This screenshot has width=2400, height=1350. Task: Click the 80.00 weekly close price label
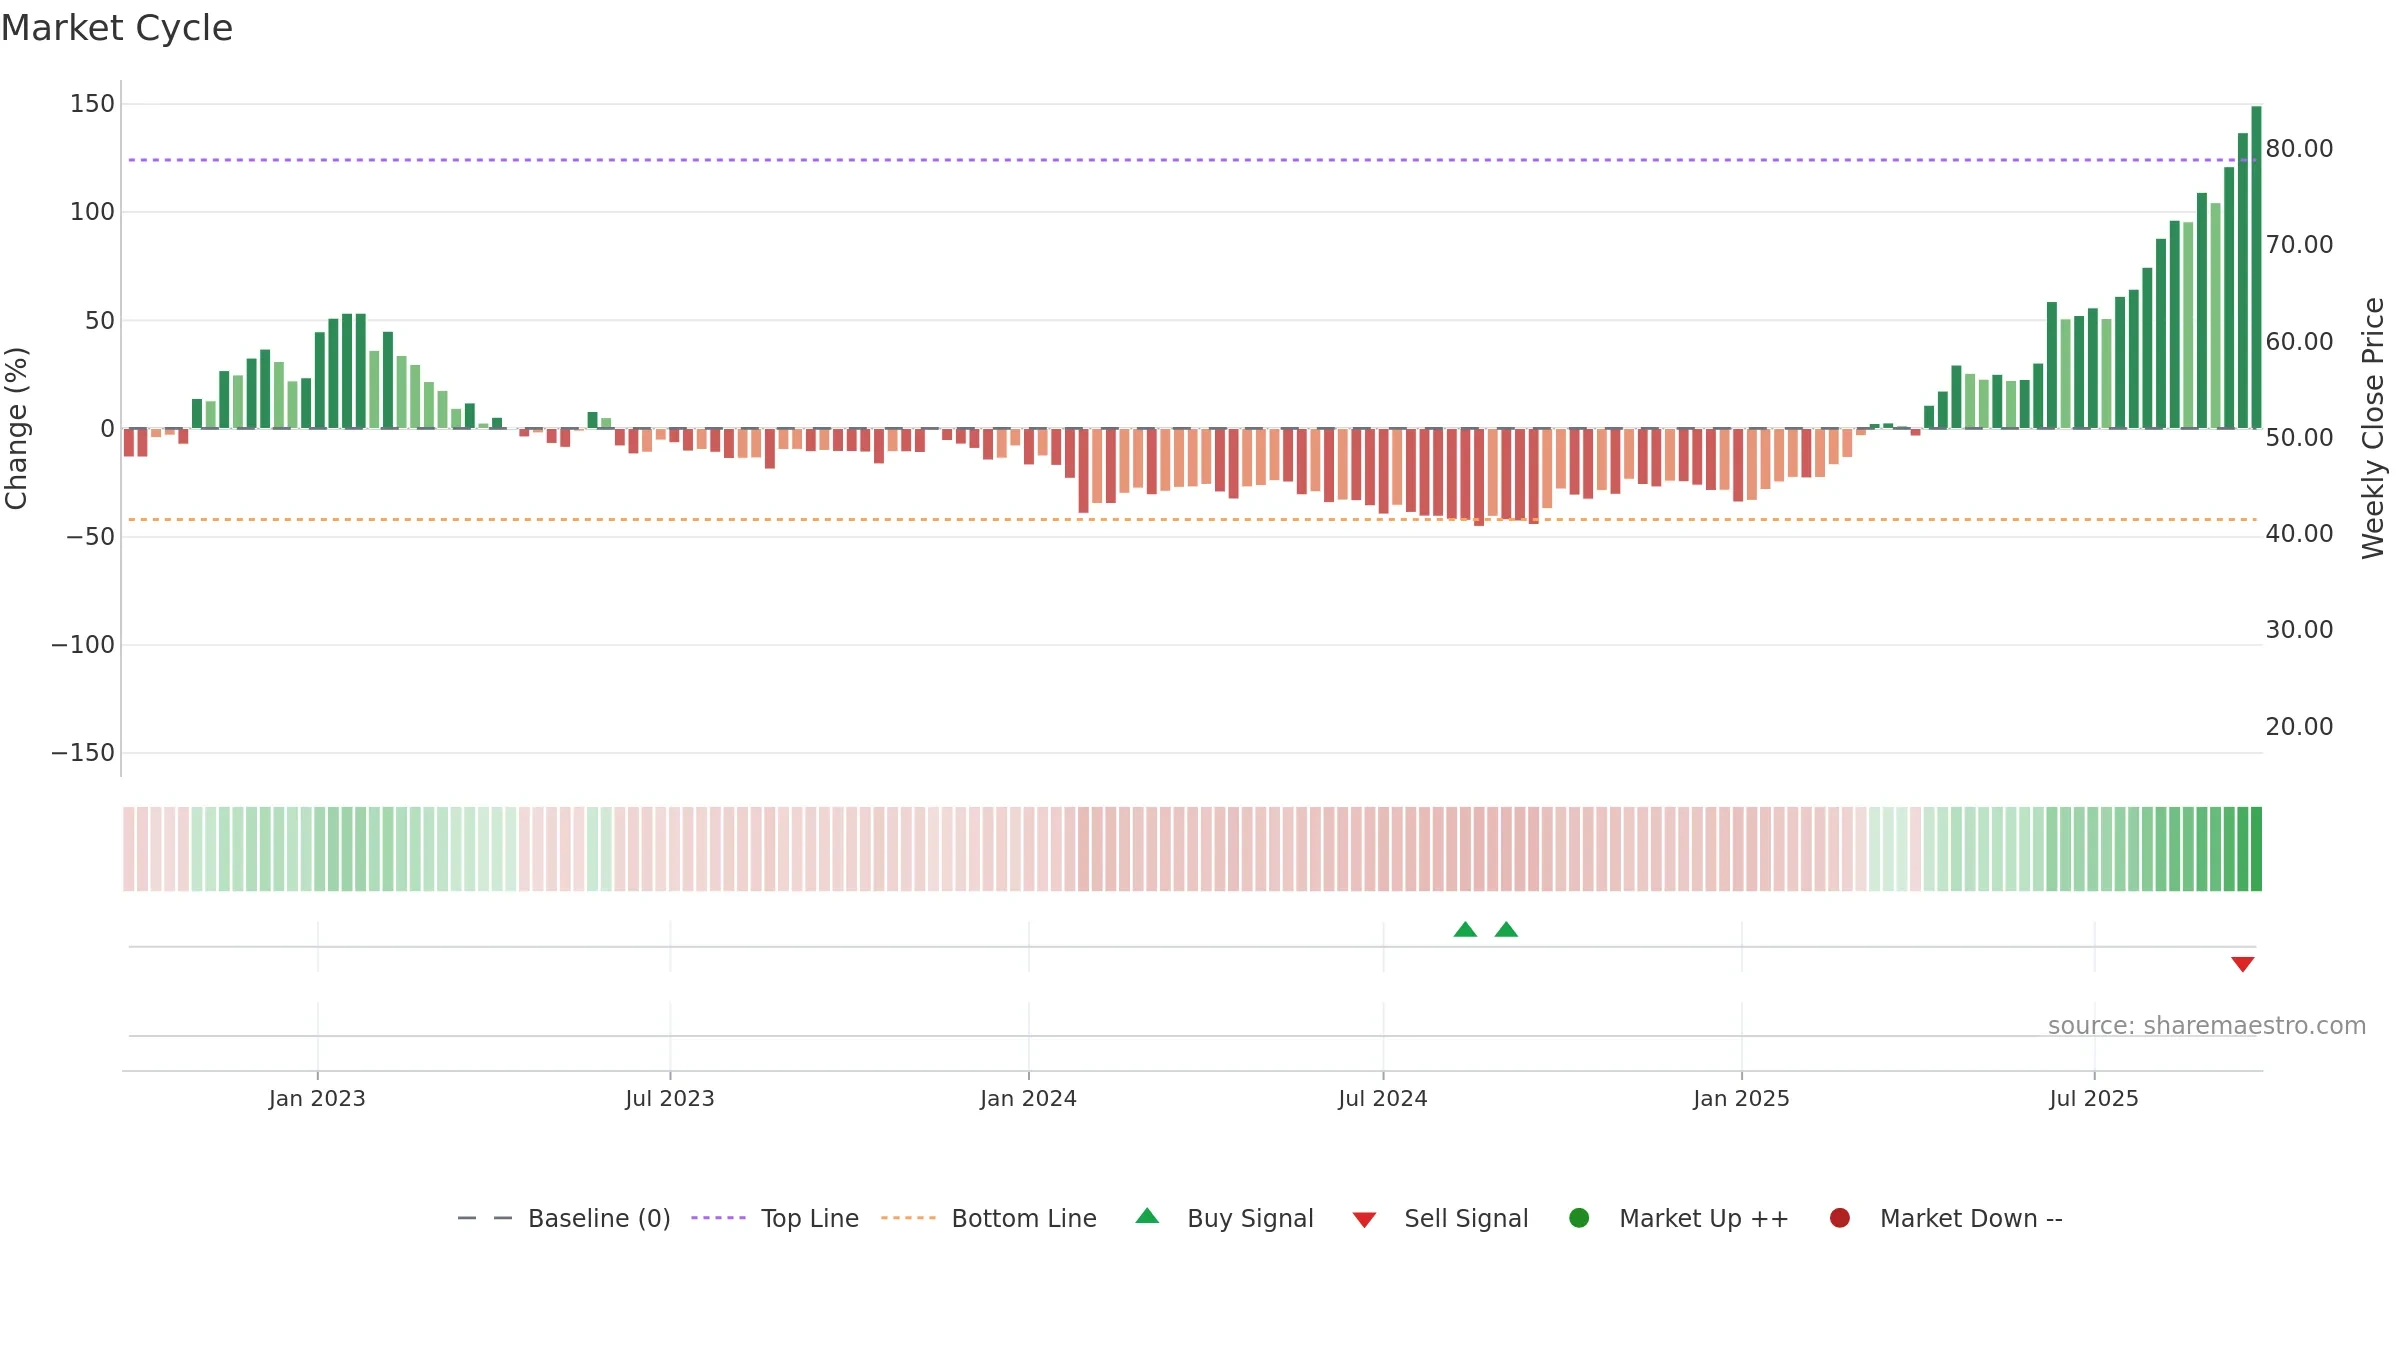pyautogui.click(x=2299, y=149)
